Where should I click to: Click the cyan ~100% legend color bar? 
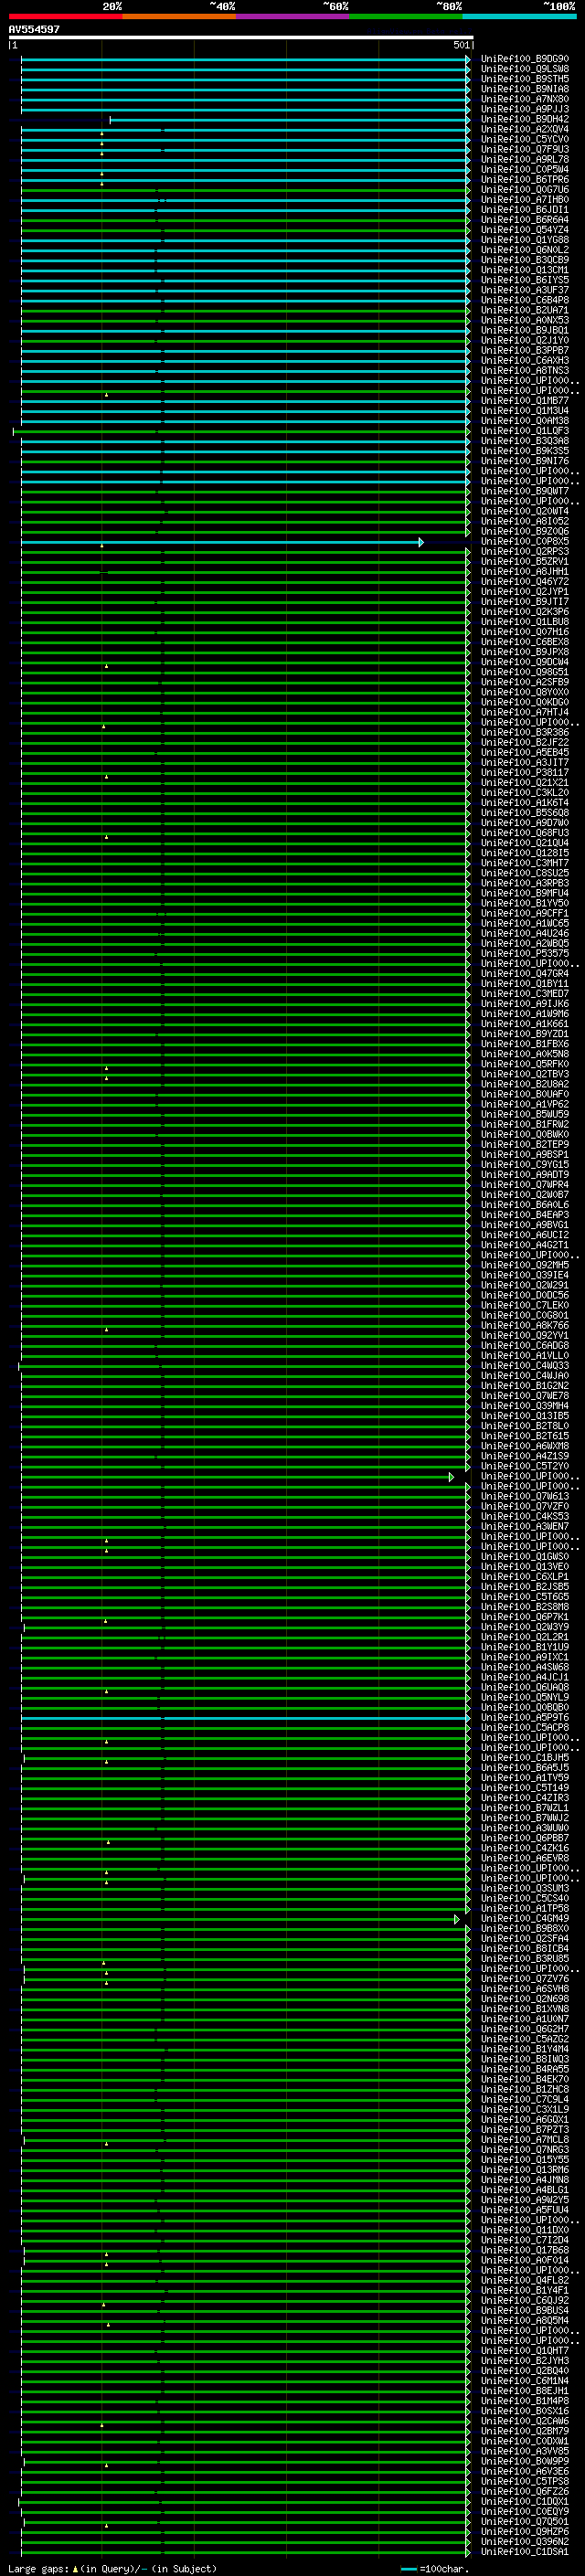(x=520, y=16)
